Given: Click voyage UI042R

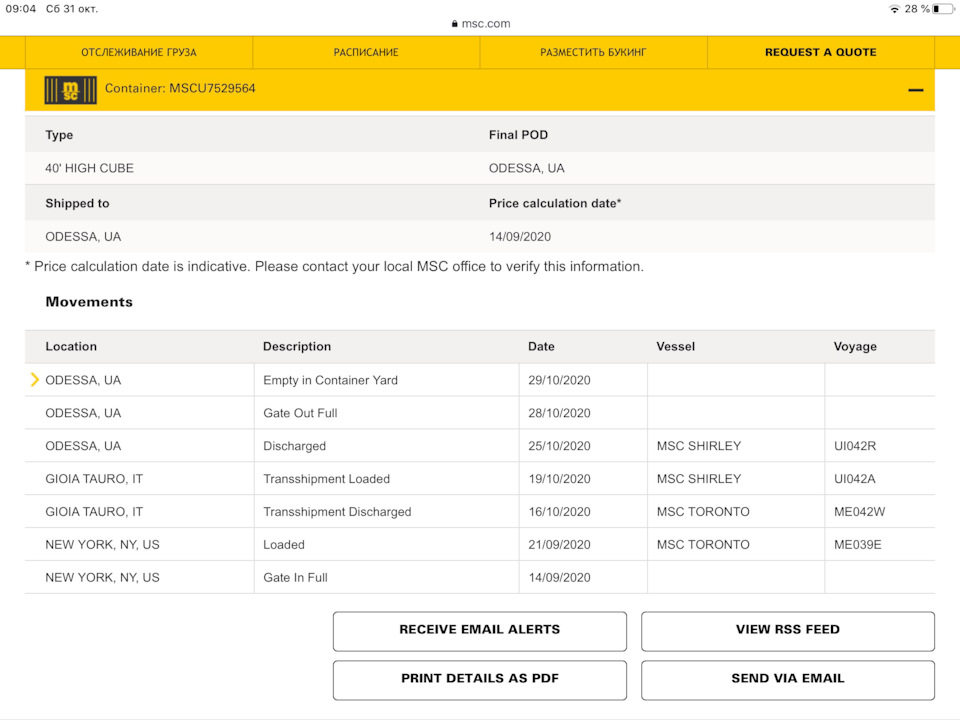Looking at the screenshot, I should [x=855, y=446].
